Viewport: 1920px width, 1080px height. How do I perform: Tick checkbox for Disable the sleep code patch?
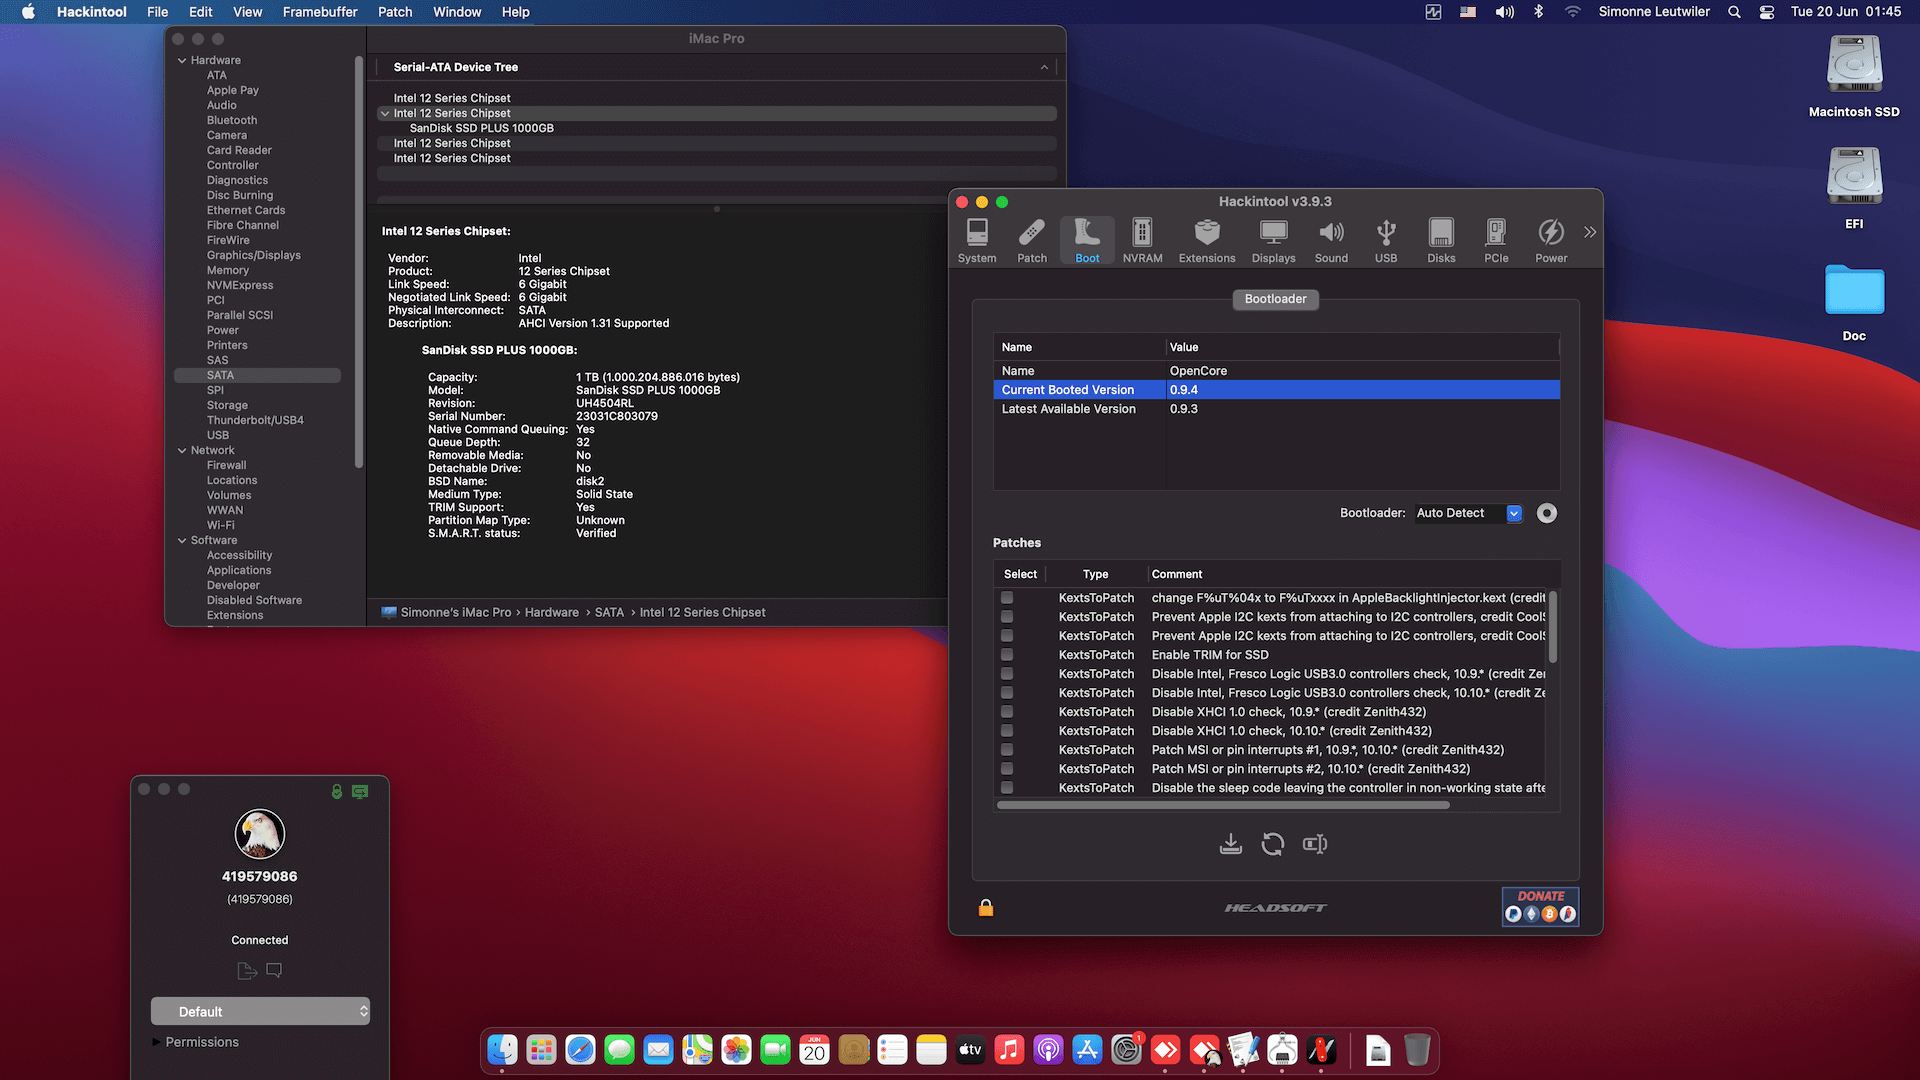click(1007, 788)
